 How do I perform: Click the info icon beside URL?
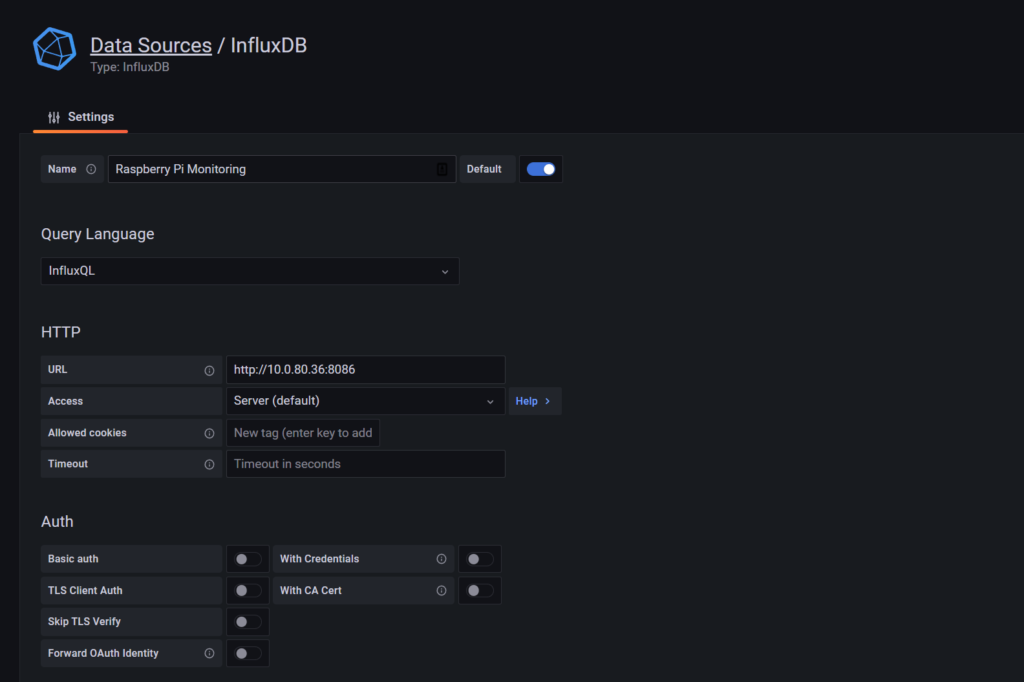click(x=209, y=370)
